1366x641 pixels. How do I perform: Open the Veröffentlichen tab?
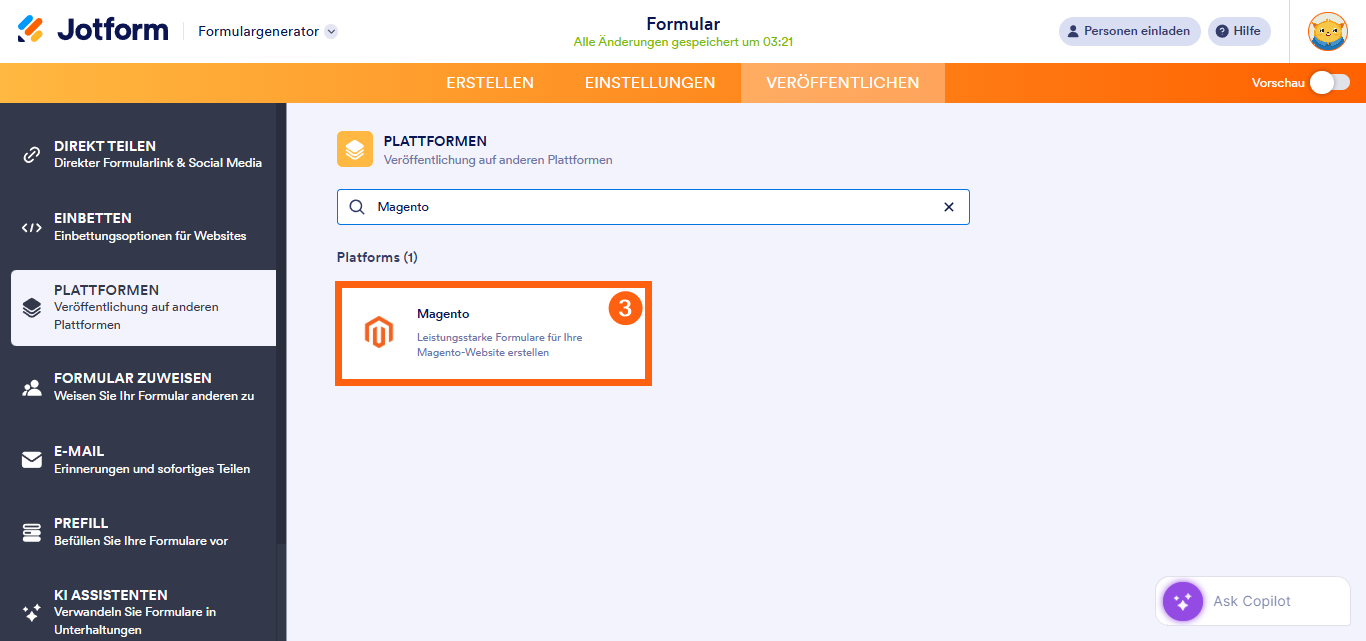click(x=842, y=84)
